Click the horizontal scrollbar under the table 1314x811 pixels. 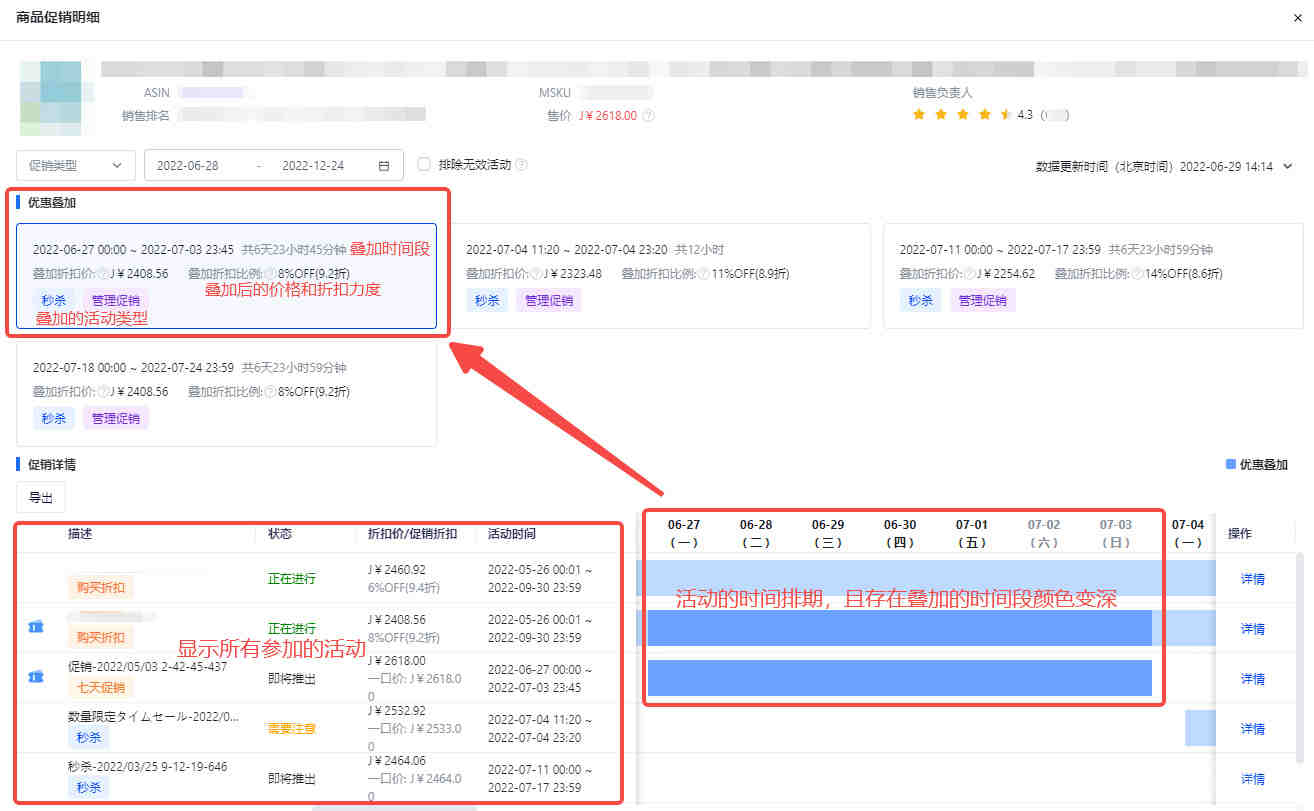click(395, 807)
